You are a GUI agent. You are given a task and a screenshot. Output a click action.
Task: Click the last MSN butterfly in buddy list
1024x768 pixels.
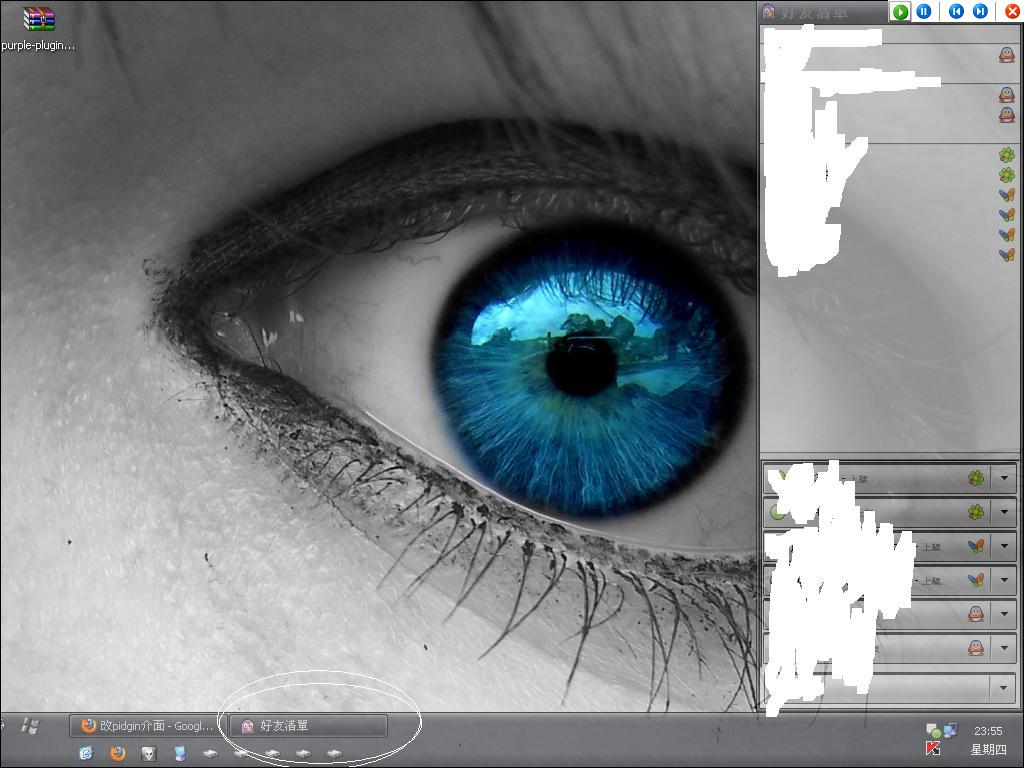(1006, 255)
